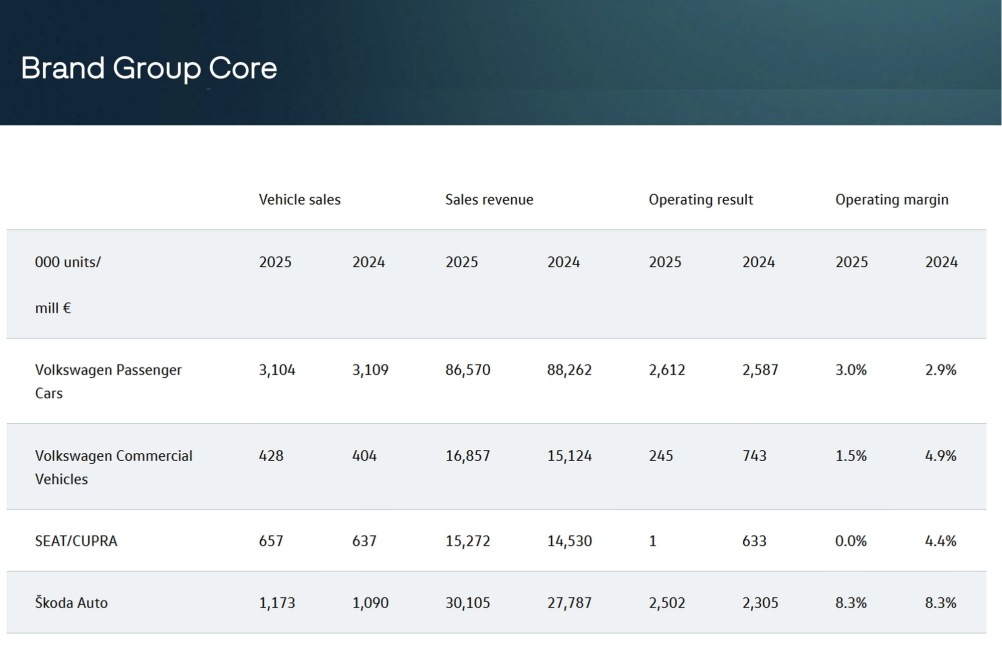Viewport: 1002px width, 668px height.
Task: Select the 4.9% Commercial Vehicles 2024 margin
Action: coord(941,456)
